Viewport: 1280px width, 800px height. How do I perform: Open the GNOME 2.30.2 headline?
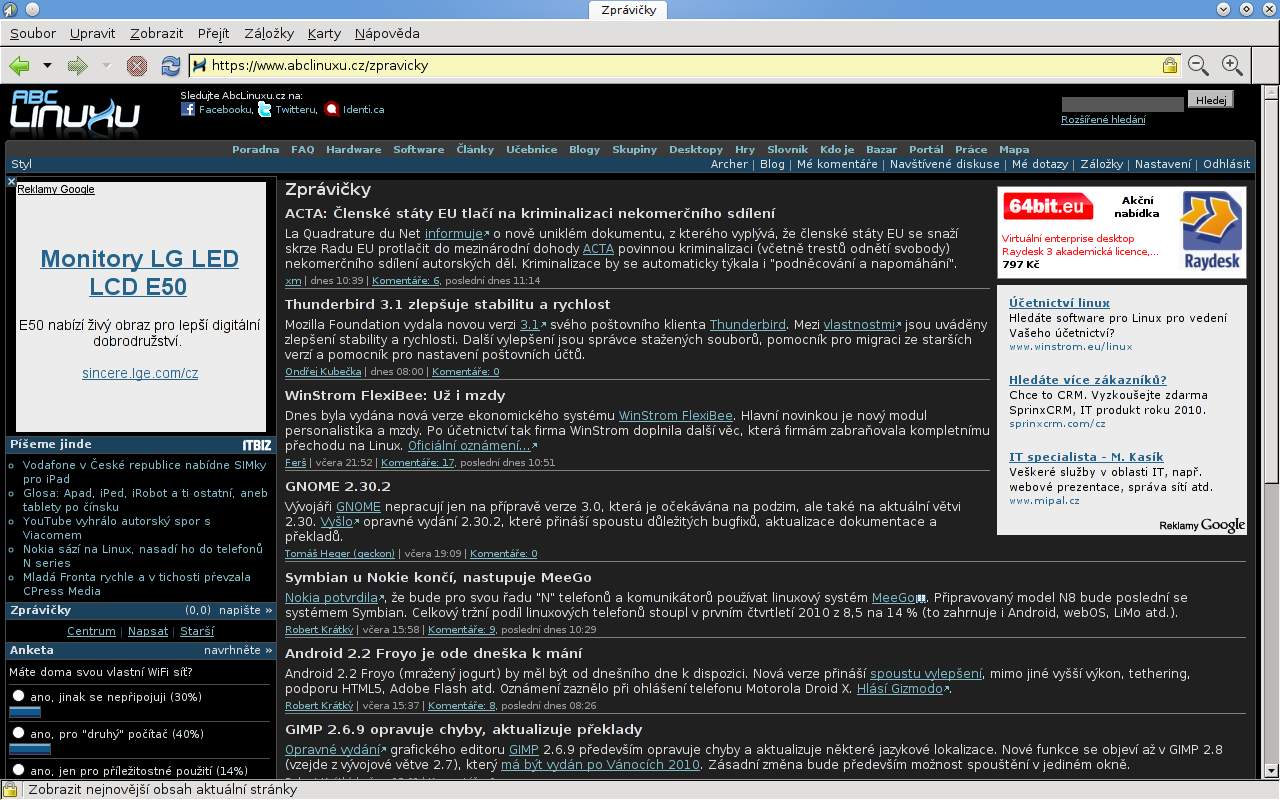338,486
